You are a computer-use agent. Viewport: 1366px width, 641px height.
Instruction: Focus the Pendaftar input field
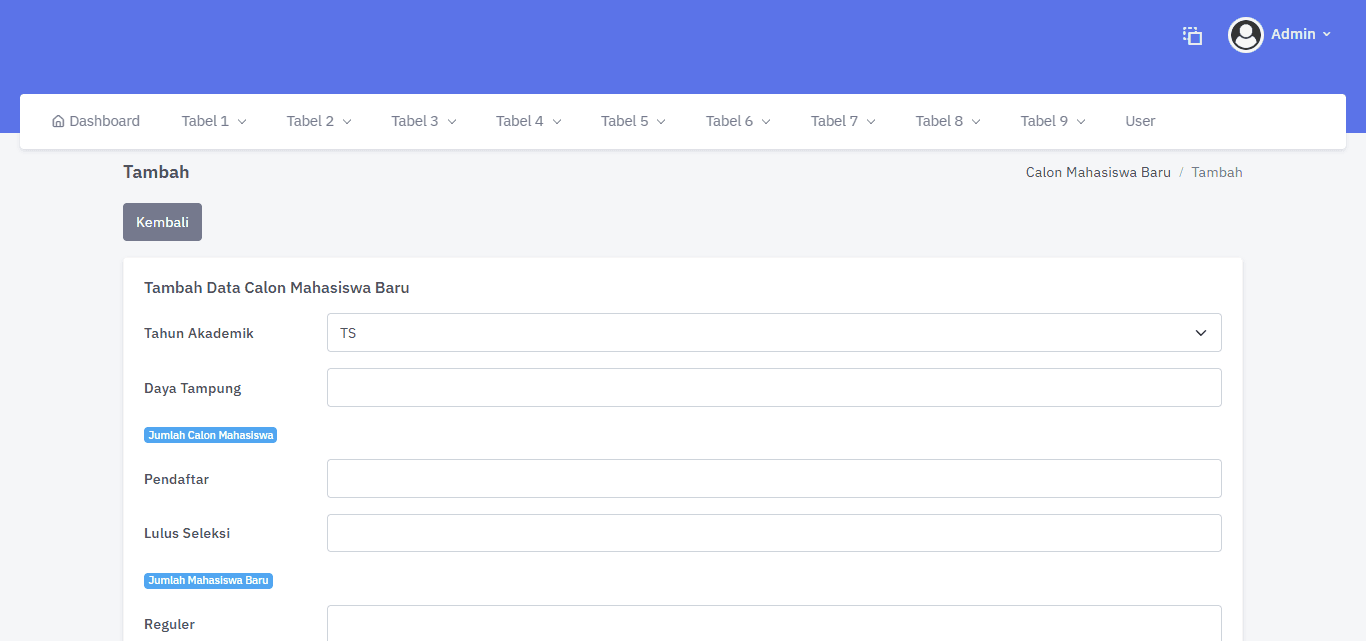(x=774, y=479)
